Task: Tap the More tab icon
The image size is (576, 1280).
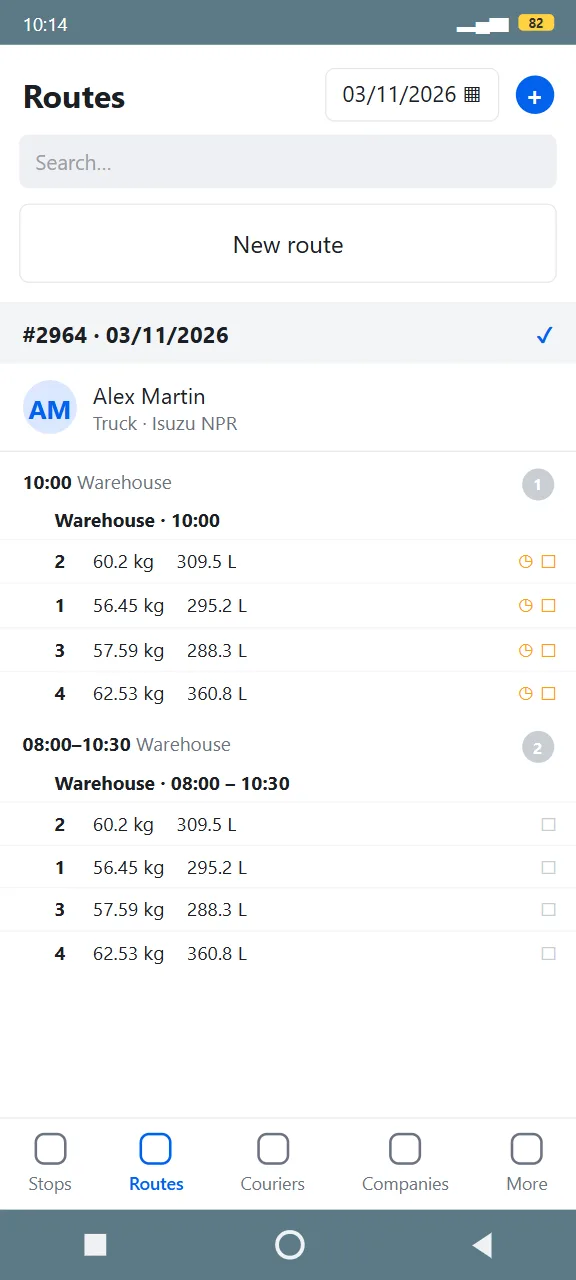Action: pyautogui.click(x=527, y=1149)
